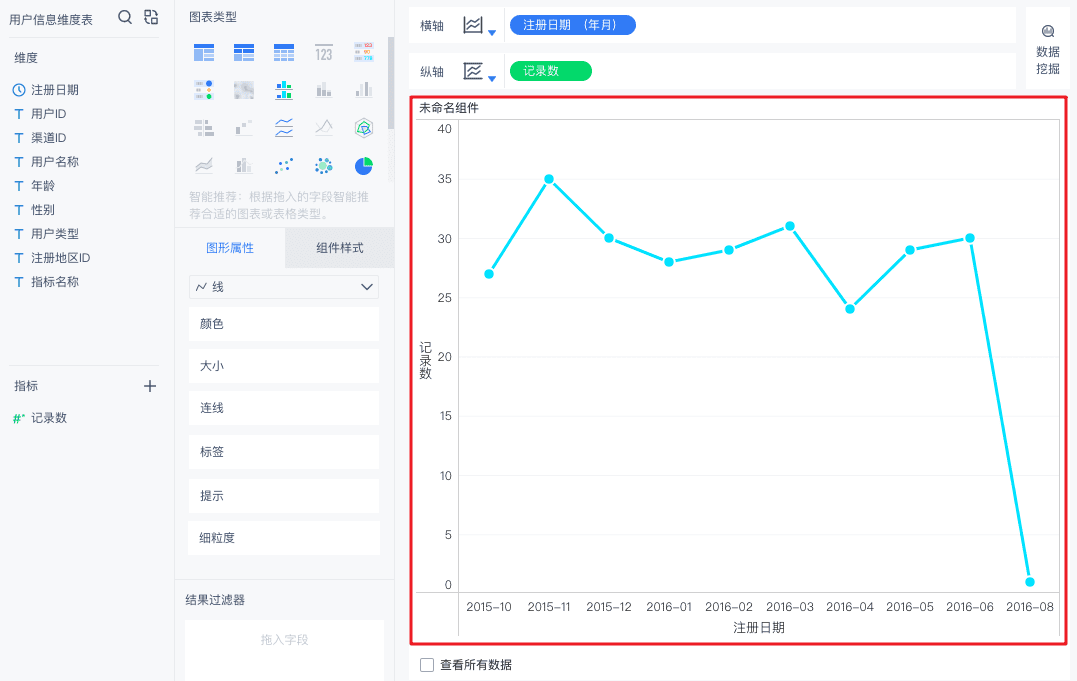Screen dimensions: 1077x681
Task: Click the 记录数 field pill on 纵轴
Action: click(x=550, y=71)
